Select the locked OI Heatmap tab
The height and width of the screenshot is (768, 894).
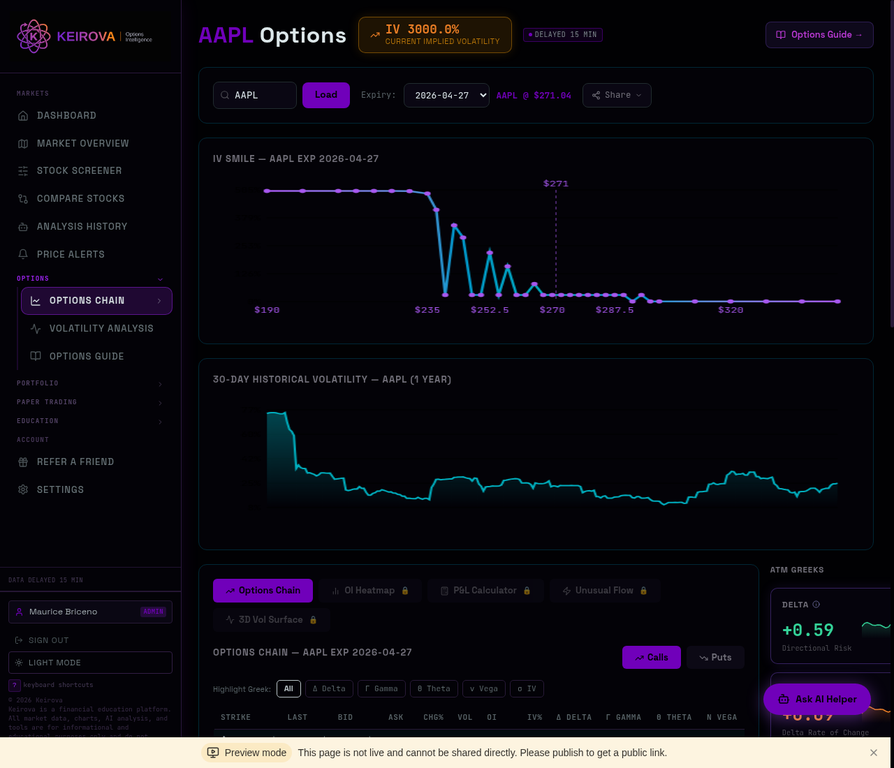tap(370, 591)
